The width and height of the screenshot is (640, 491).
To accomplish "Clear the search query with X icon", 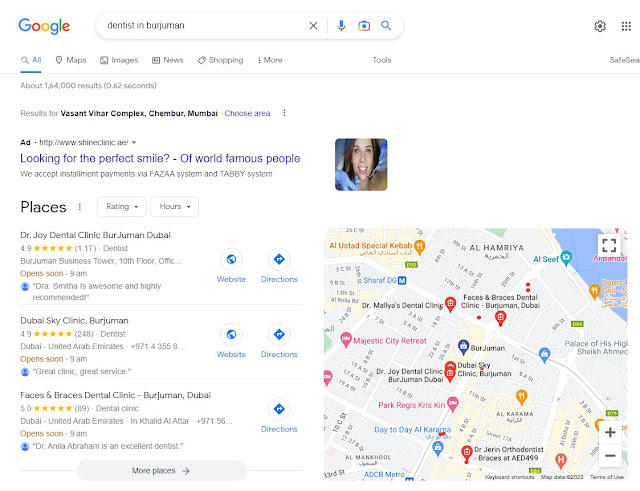I will [x=313, y=26].
